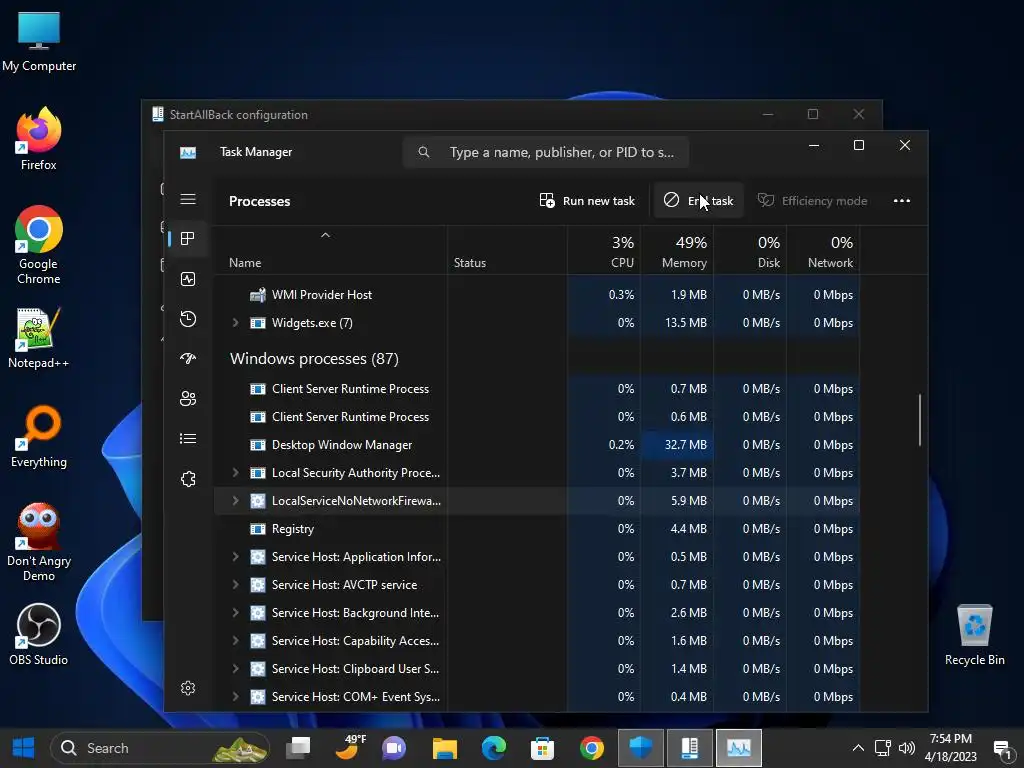This screenshot has height=768, width=1024.
Task: Open the Google Chrome desktop shortcut
Action: (39, 246)
